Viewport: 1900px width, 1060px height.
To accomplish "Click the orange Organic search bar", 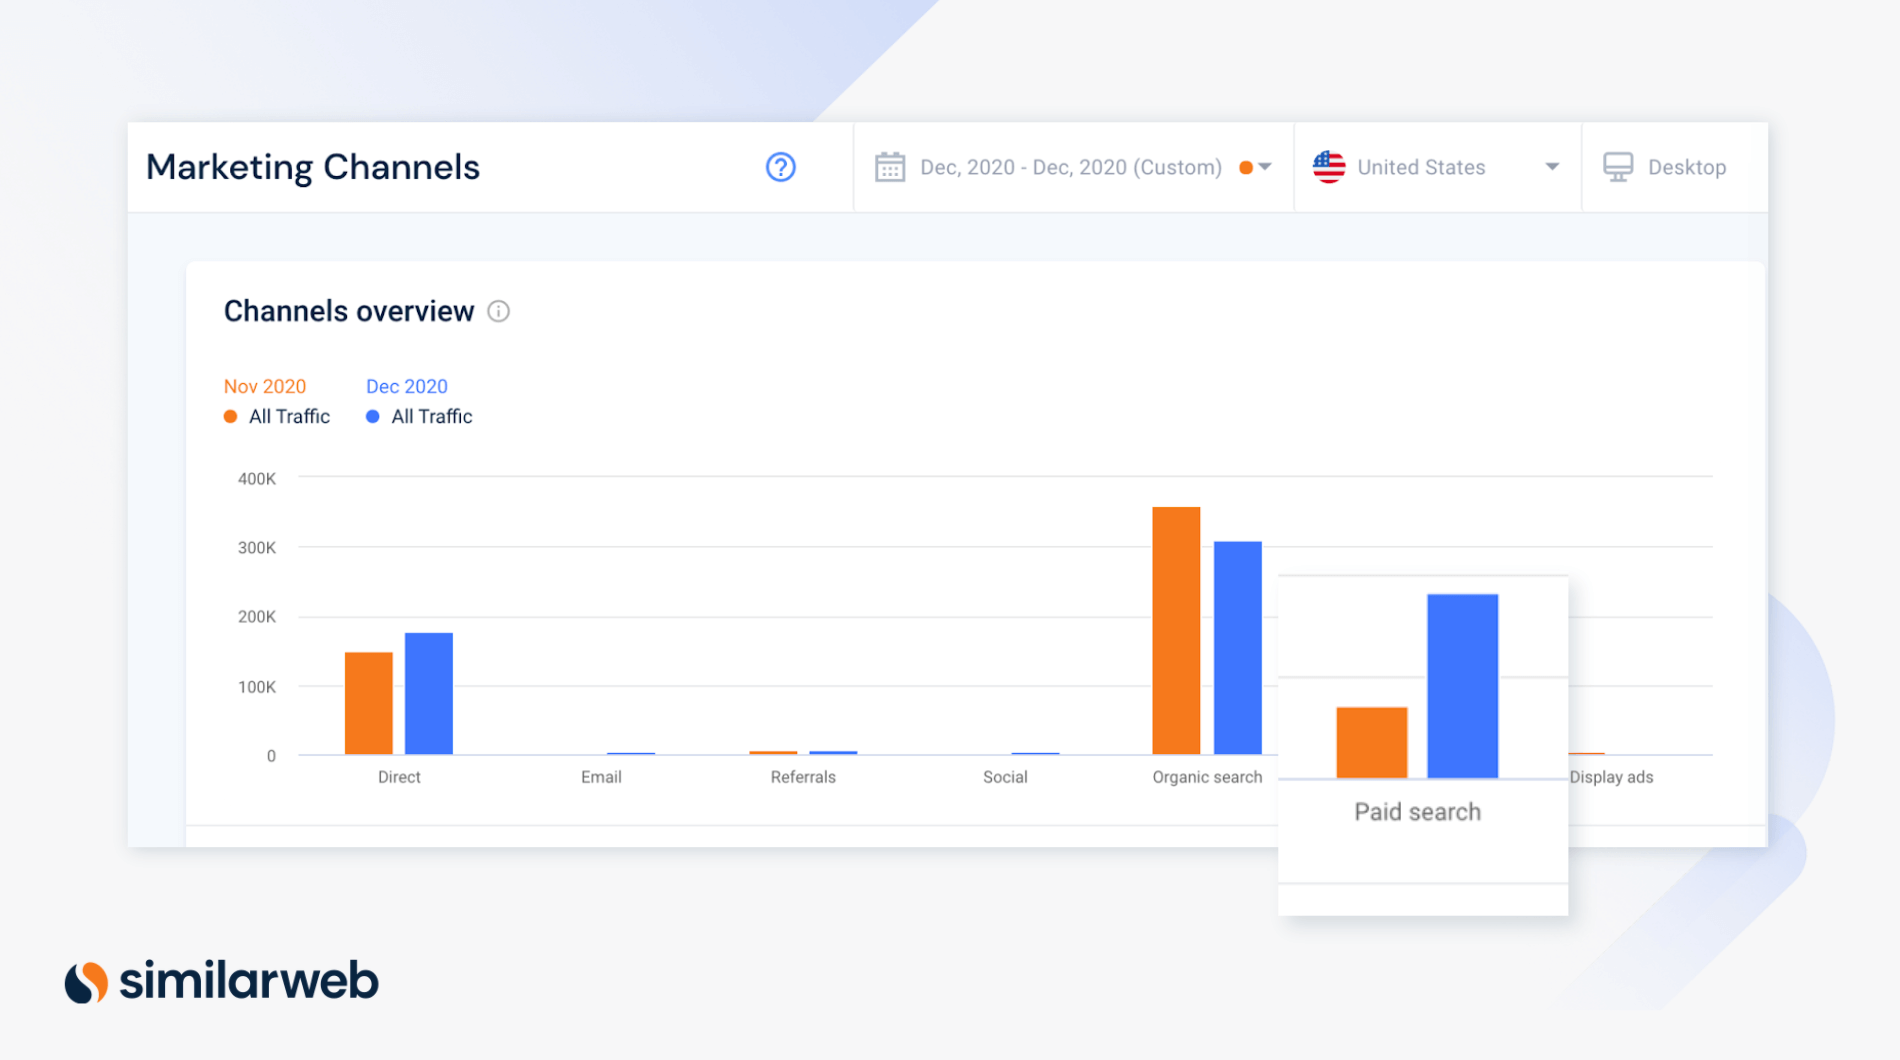I will coord(1178,630).
